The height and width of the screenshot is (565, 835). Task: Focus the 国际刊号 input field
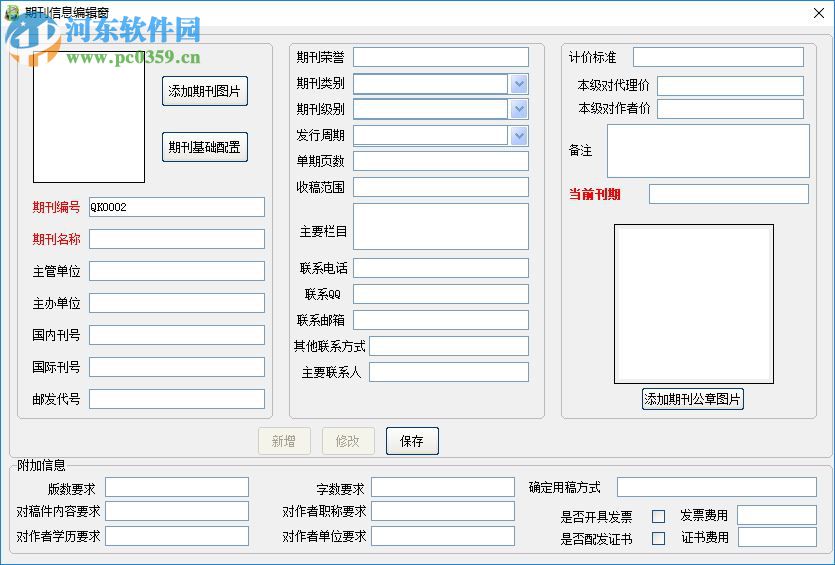[x=177, y=367]
